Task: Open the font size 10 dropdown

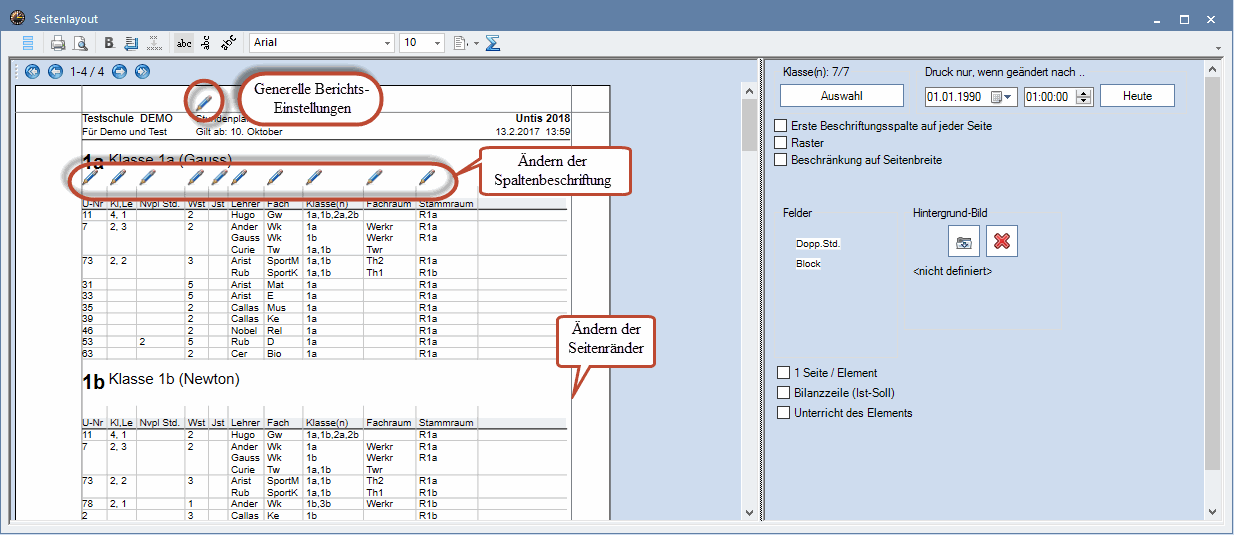Action: (437, 43)
